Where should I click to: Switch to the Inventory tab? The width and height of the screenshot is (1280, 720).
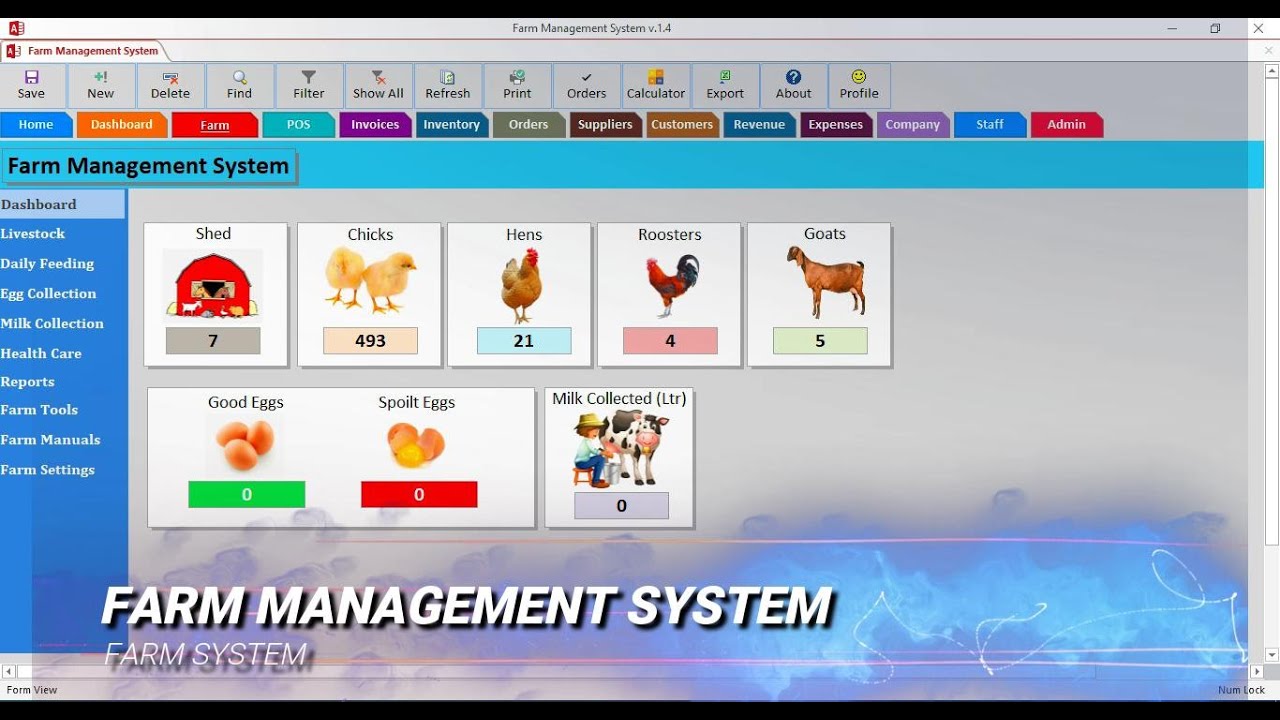[452, 125]
